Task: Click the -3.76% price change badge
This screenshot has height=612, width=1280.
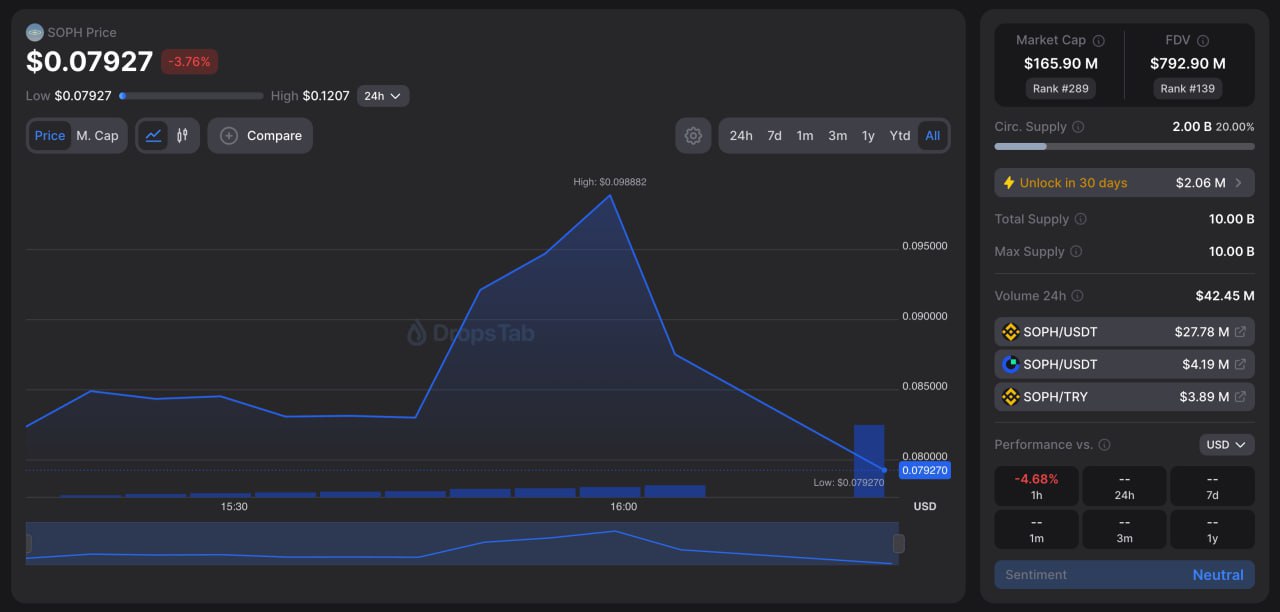Action: coord(189,62)
